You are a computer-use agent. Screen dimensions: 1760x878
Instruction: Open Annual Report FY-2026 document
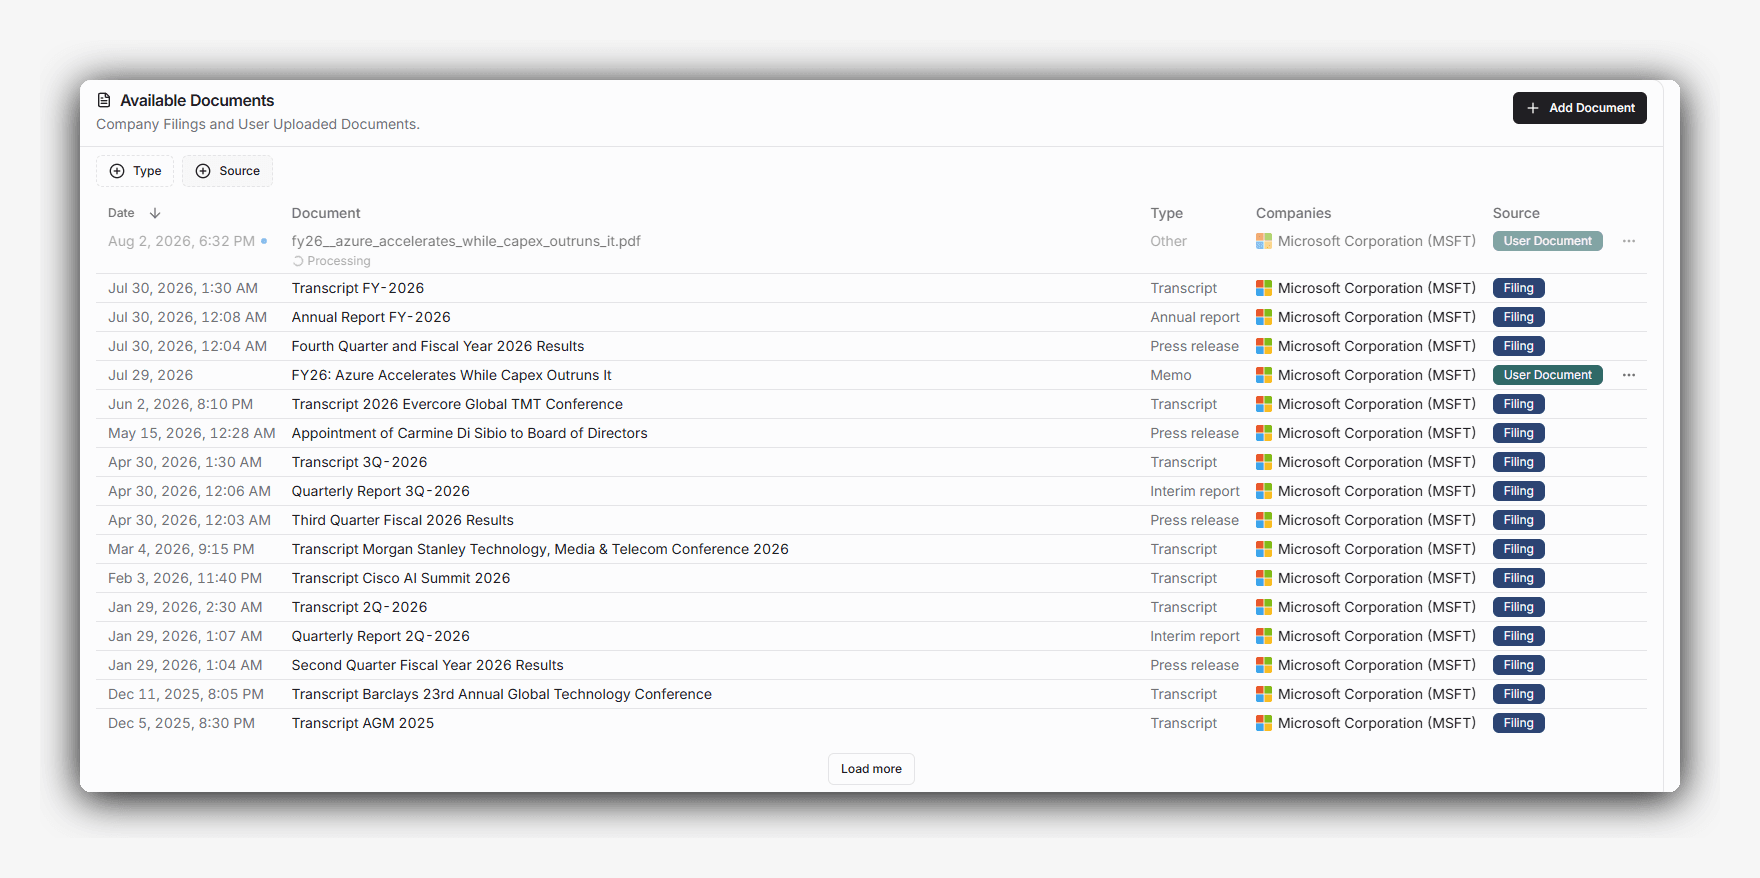click(x=371, y=317)
